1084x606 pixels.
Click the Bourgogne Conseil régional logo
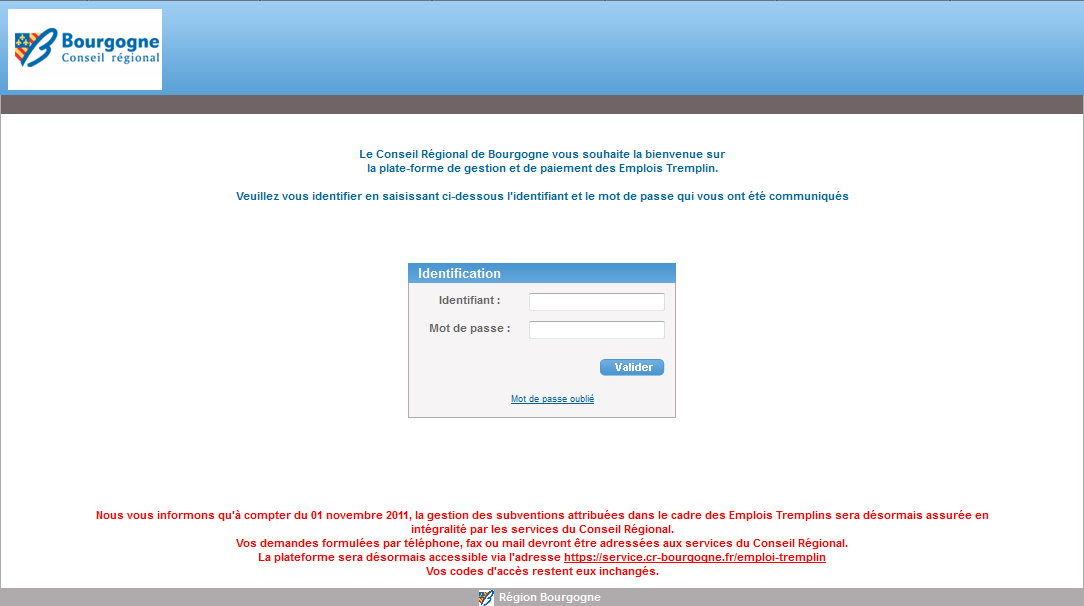85,50
